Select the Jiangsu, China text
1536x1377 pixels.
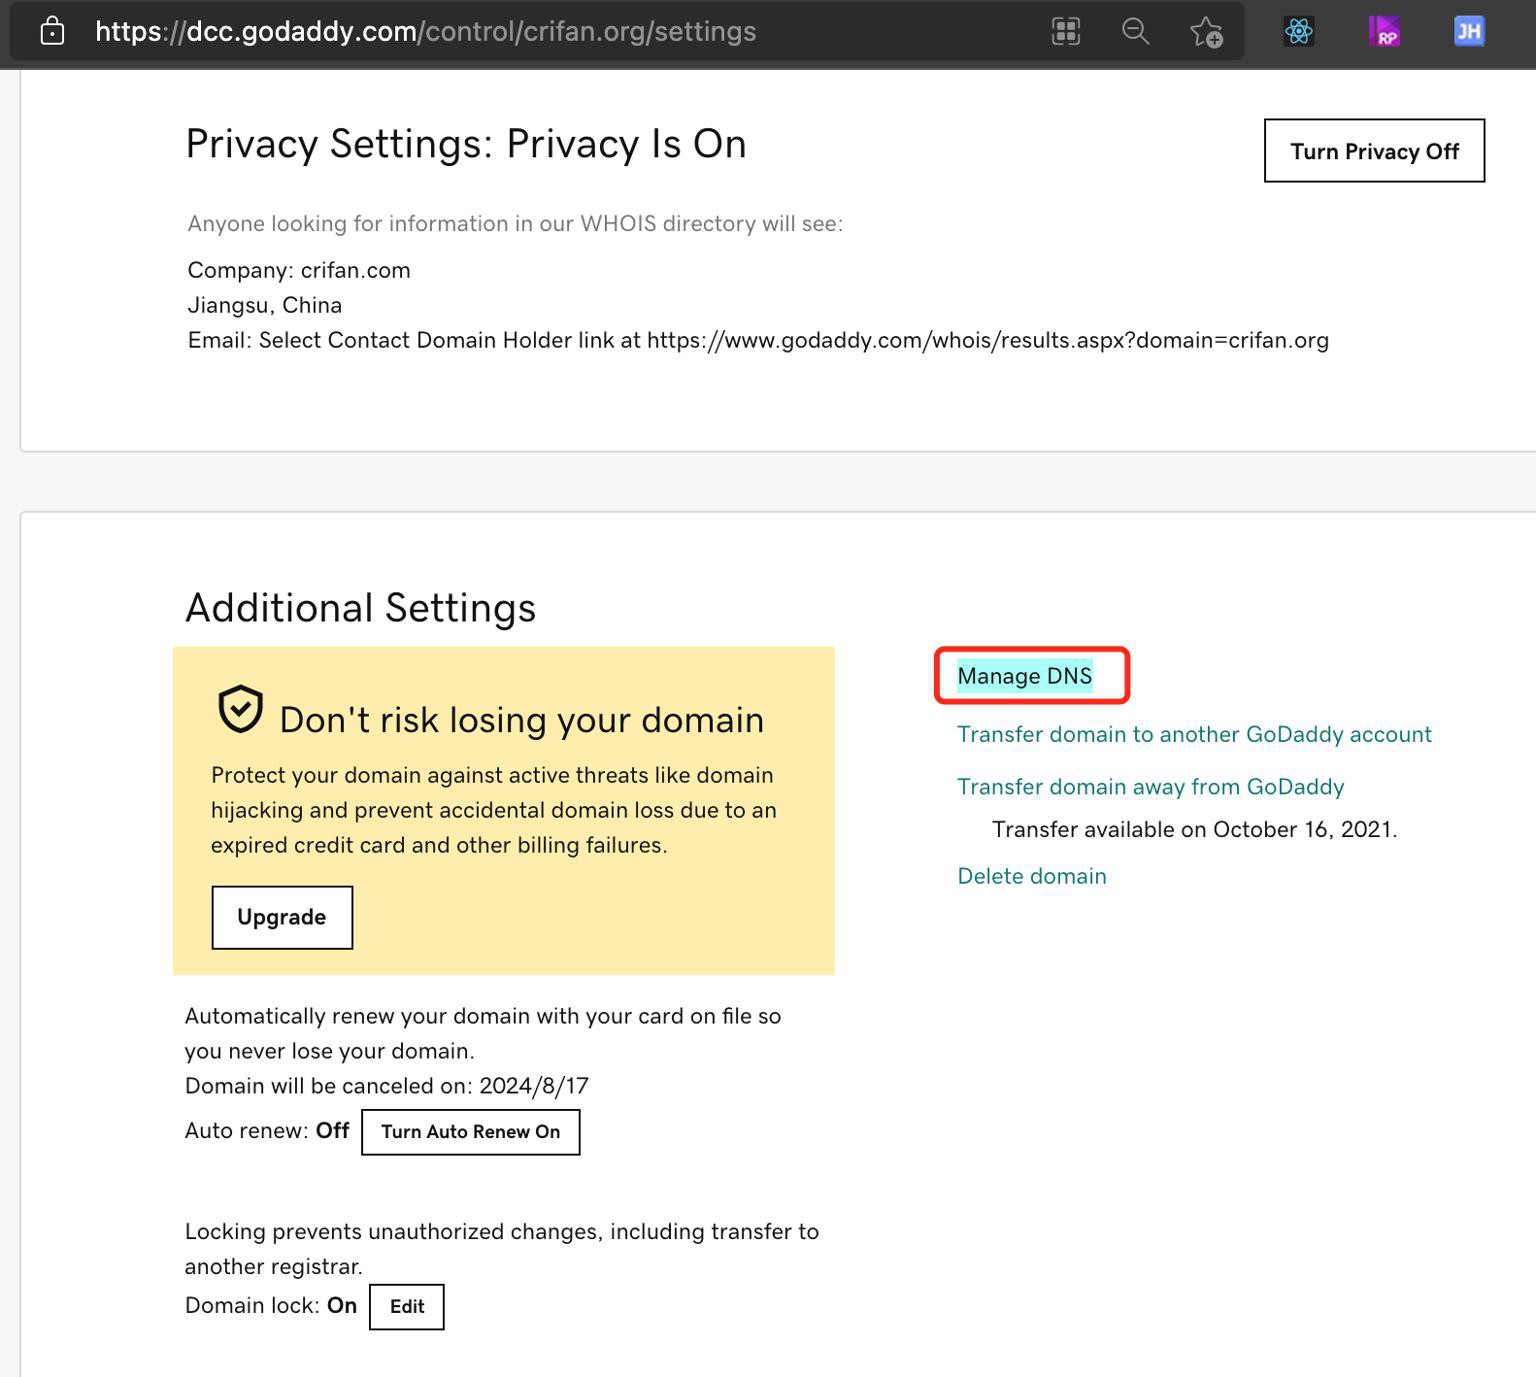265,305
